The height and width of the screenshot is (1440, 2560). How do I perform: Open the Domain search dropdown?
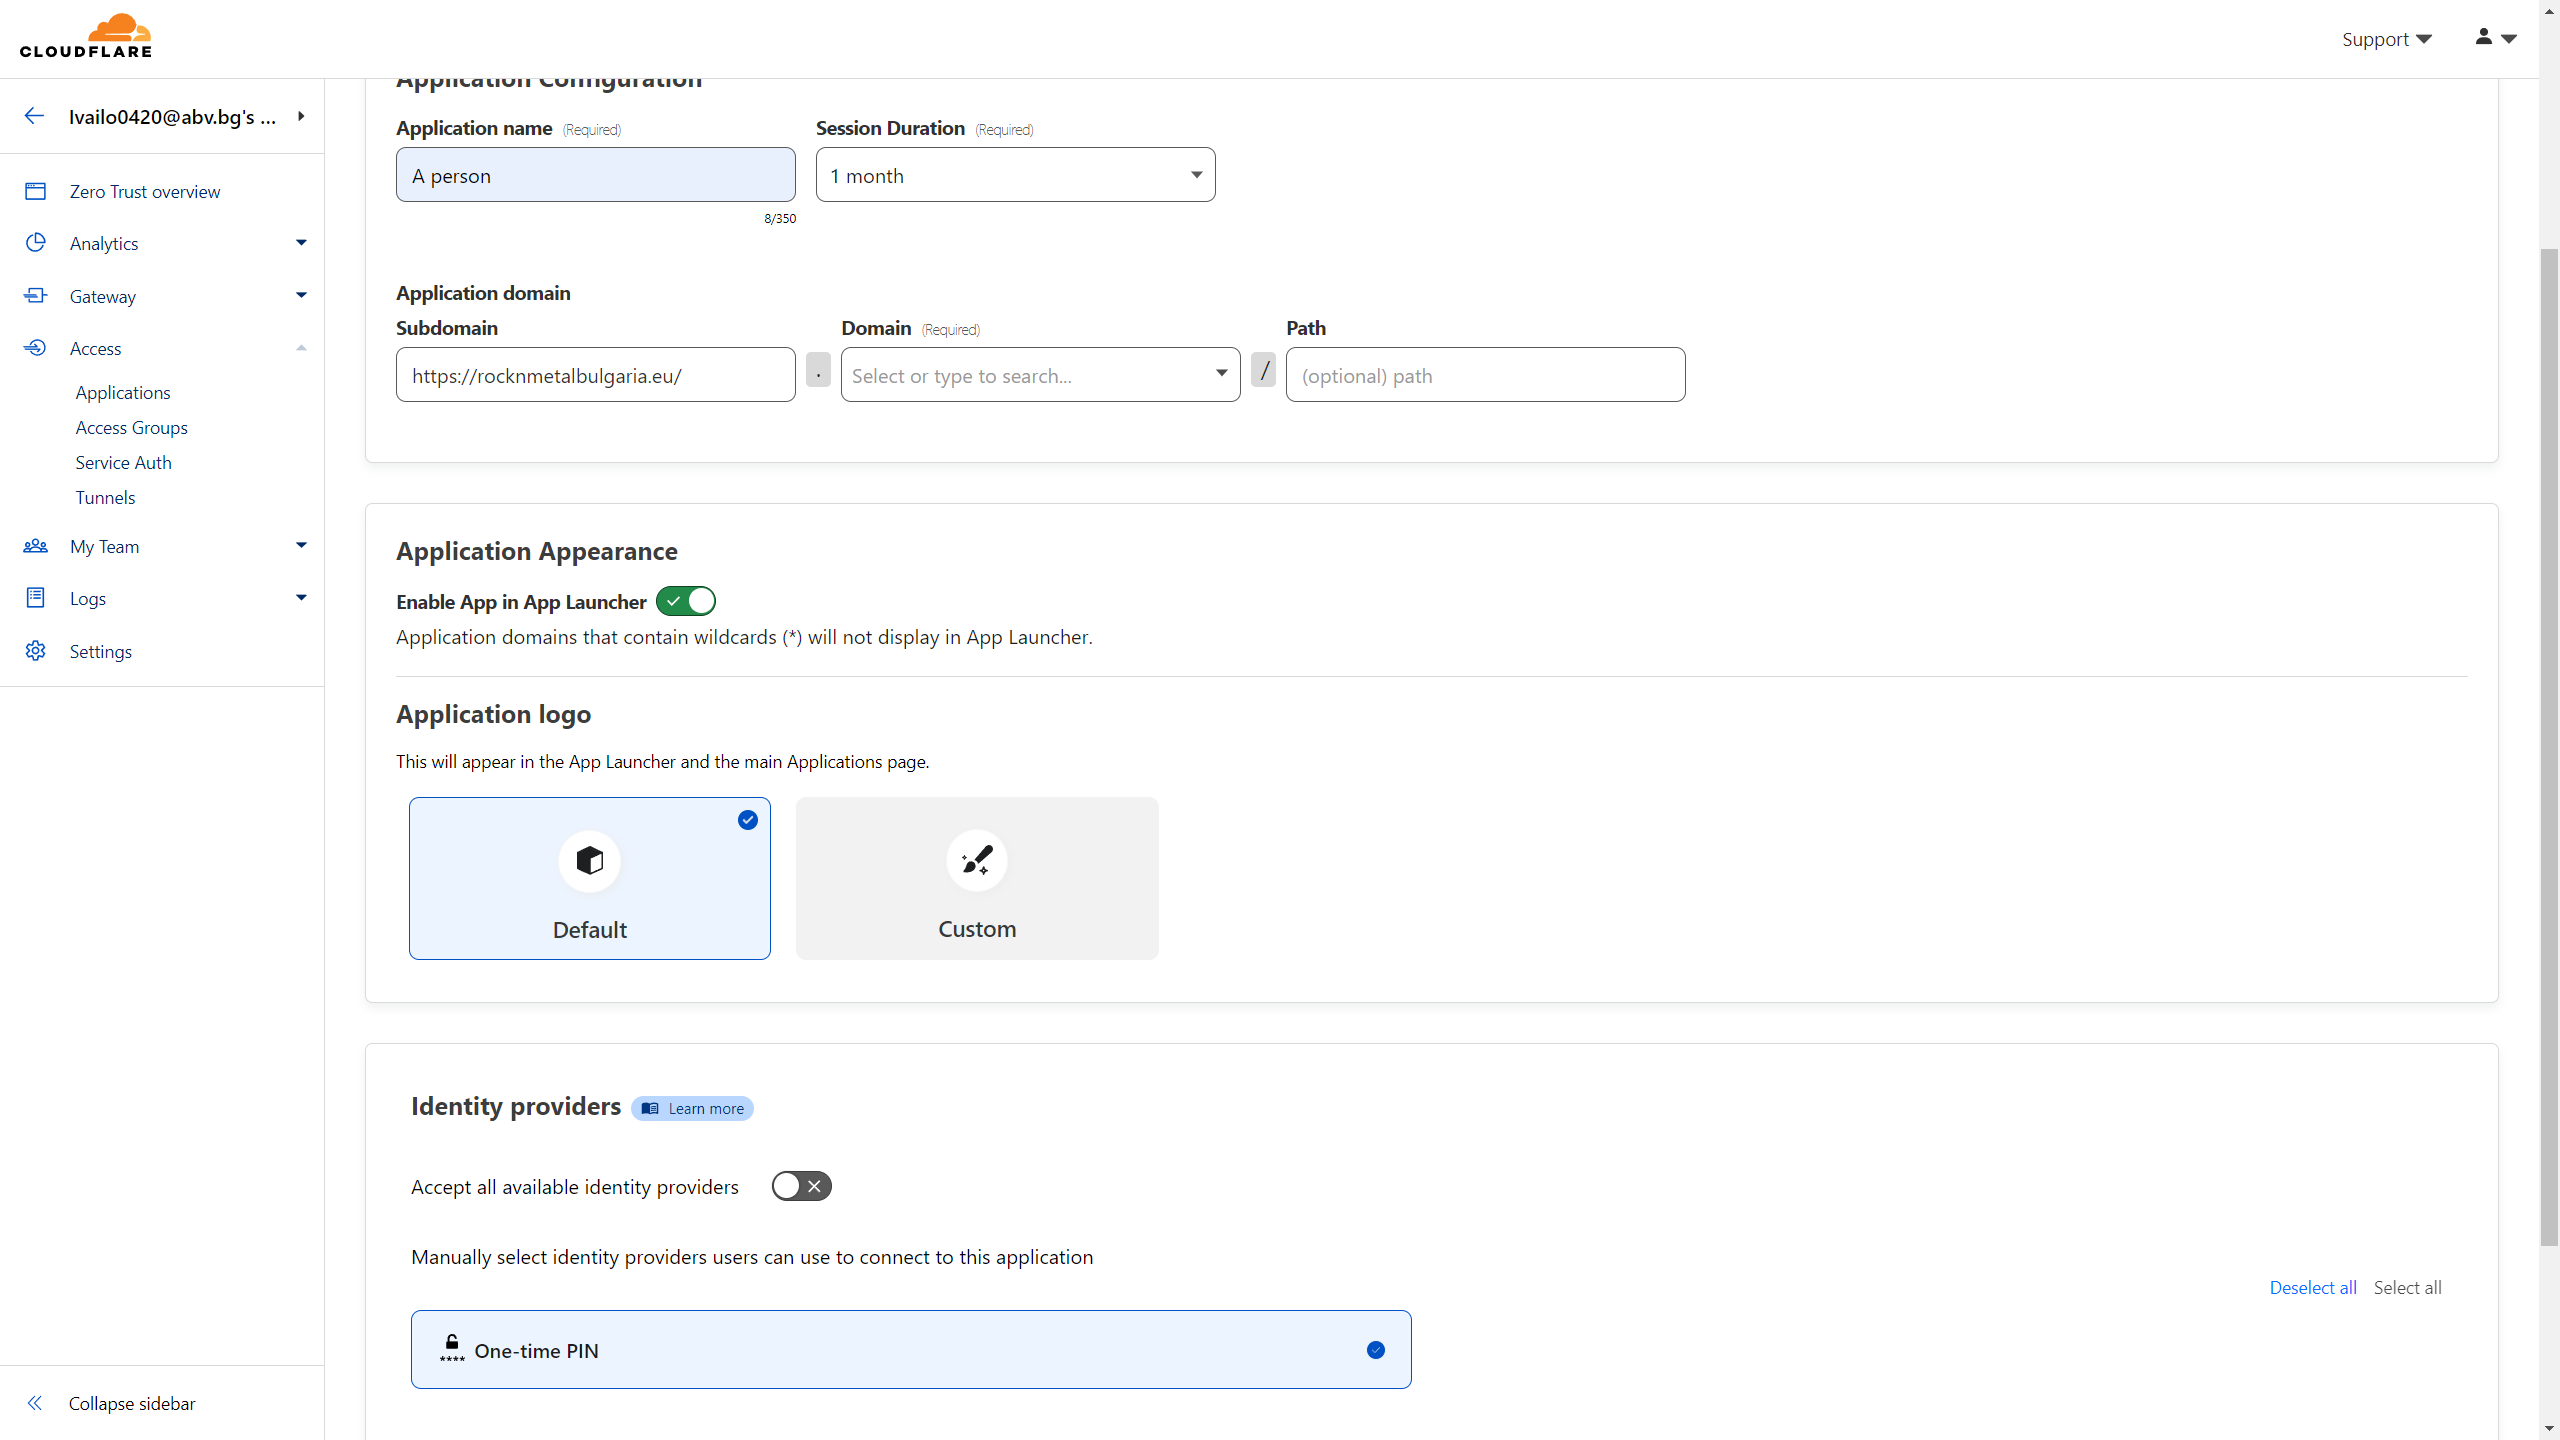pos(1040,375)
